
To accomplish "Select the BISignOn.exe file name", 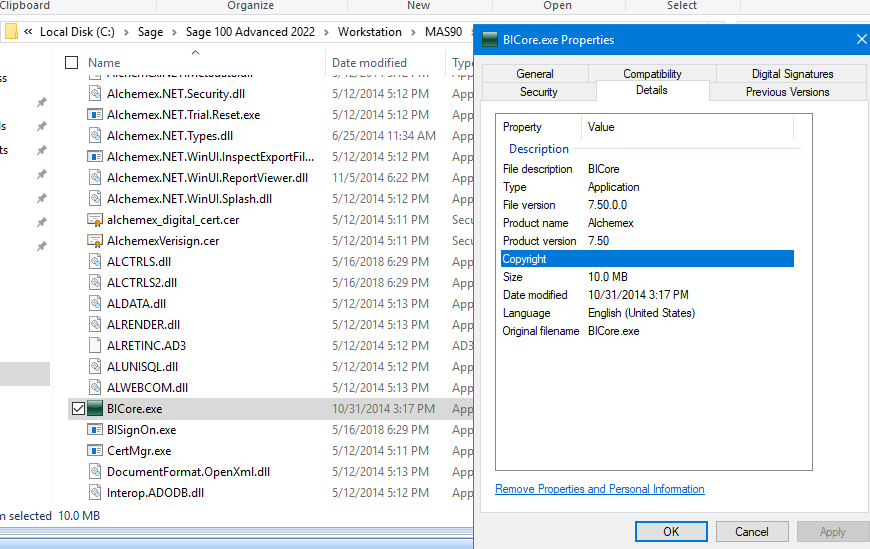I will [x=141, y=430].
